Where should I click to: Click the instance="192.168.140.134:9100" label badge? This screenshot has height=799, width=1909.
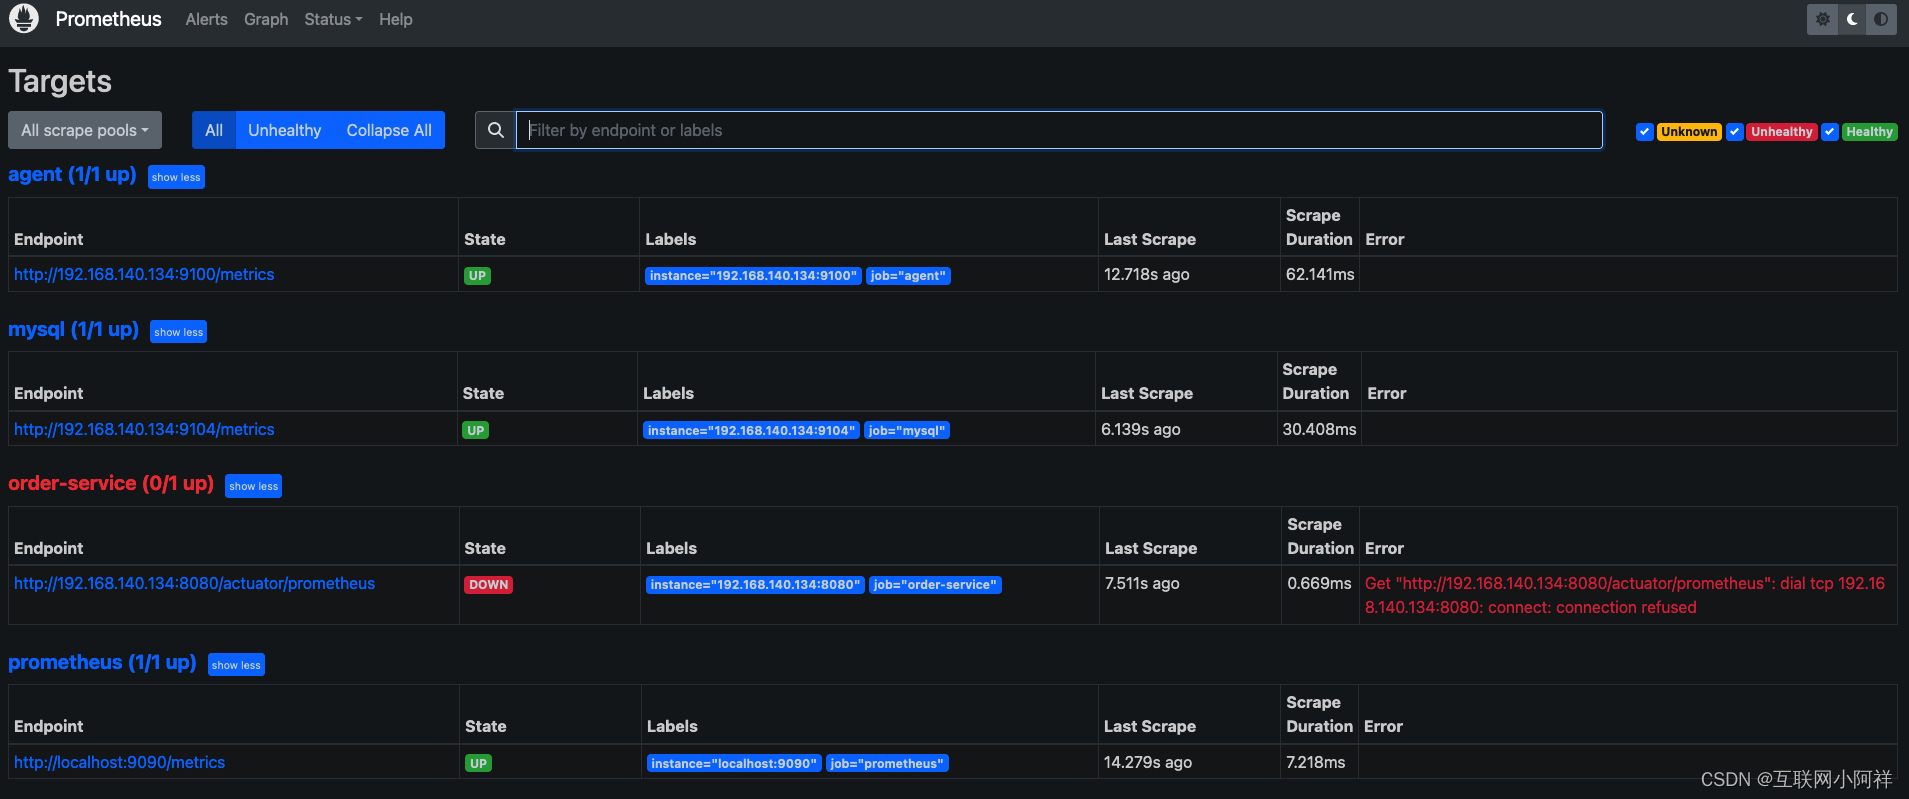753,276
